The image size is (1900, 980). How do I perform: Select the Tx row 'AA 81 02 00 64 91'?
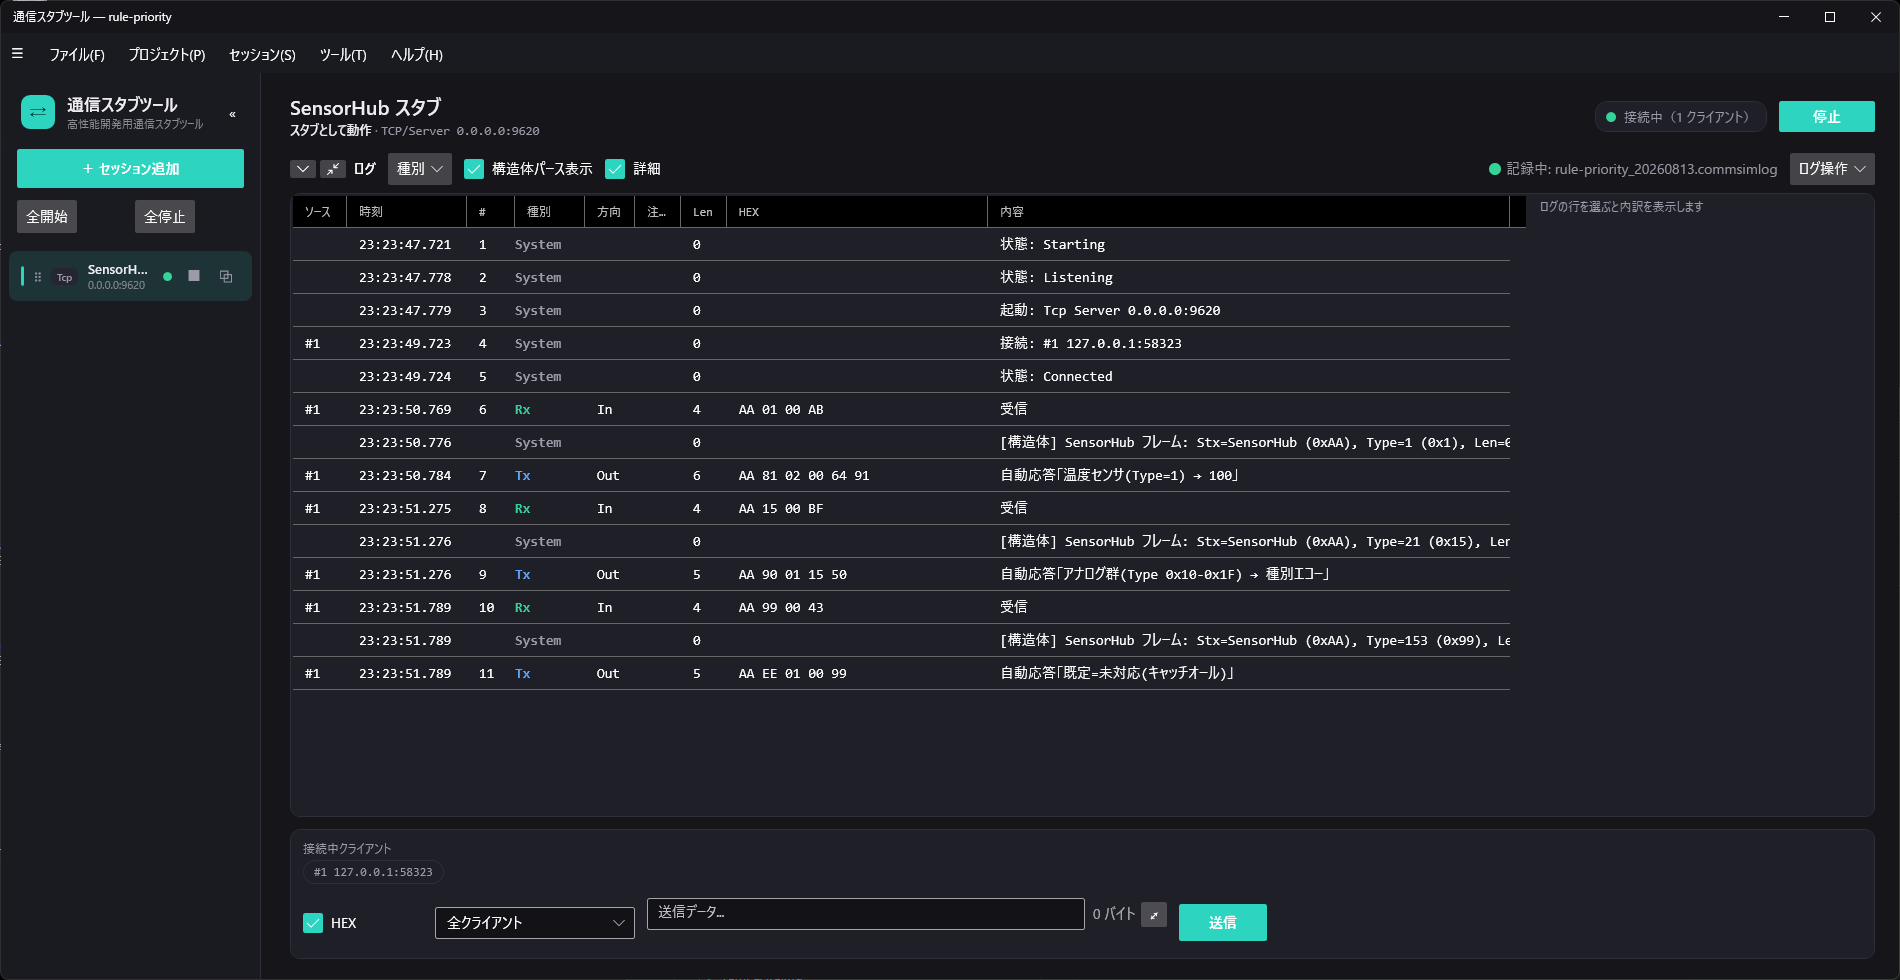tap(901, 475)
